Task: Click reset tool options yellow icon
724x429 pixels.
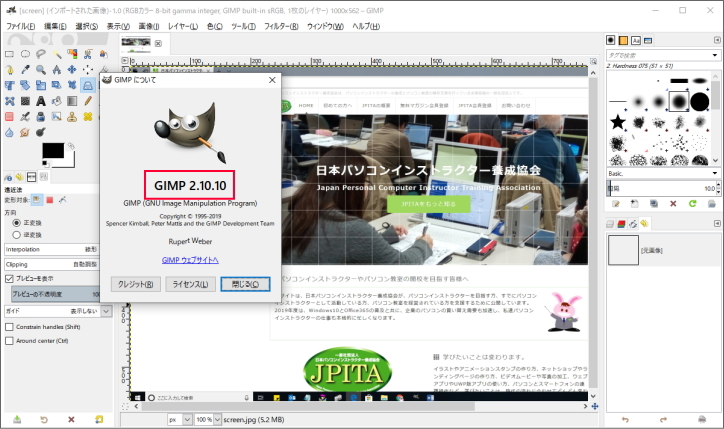Action: pos(98,419)
